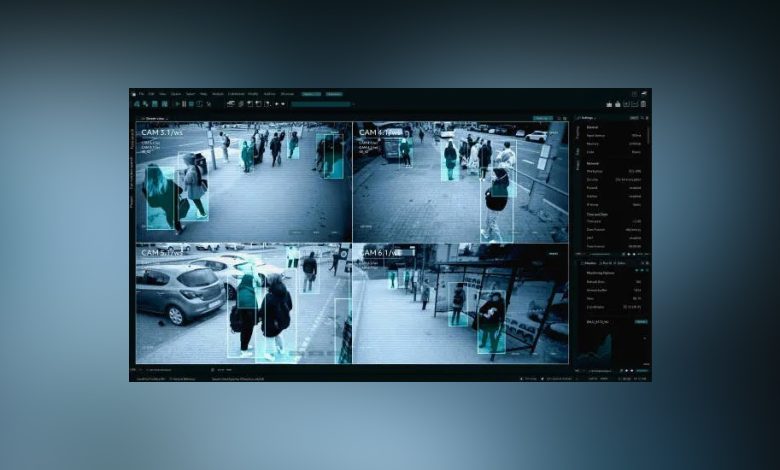Click the play icon in the top toolbar
The height and width of the screenshot is (470, 780).
click(x=178, y=104)
